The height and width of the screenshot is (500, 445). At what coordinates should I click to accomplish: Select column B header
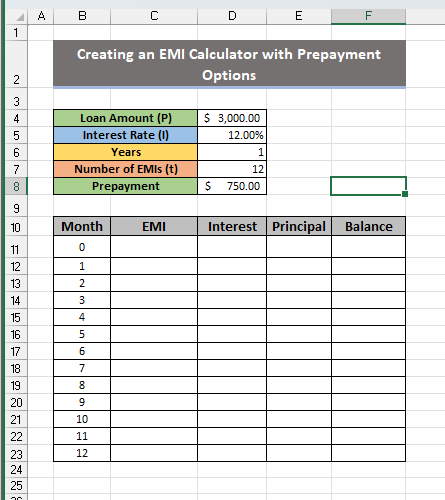point(82,16)
